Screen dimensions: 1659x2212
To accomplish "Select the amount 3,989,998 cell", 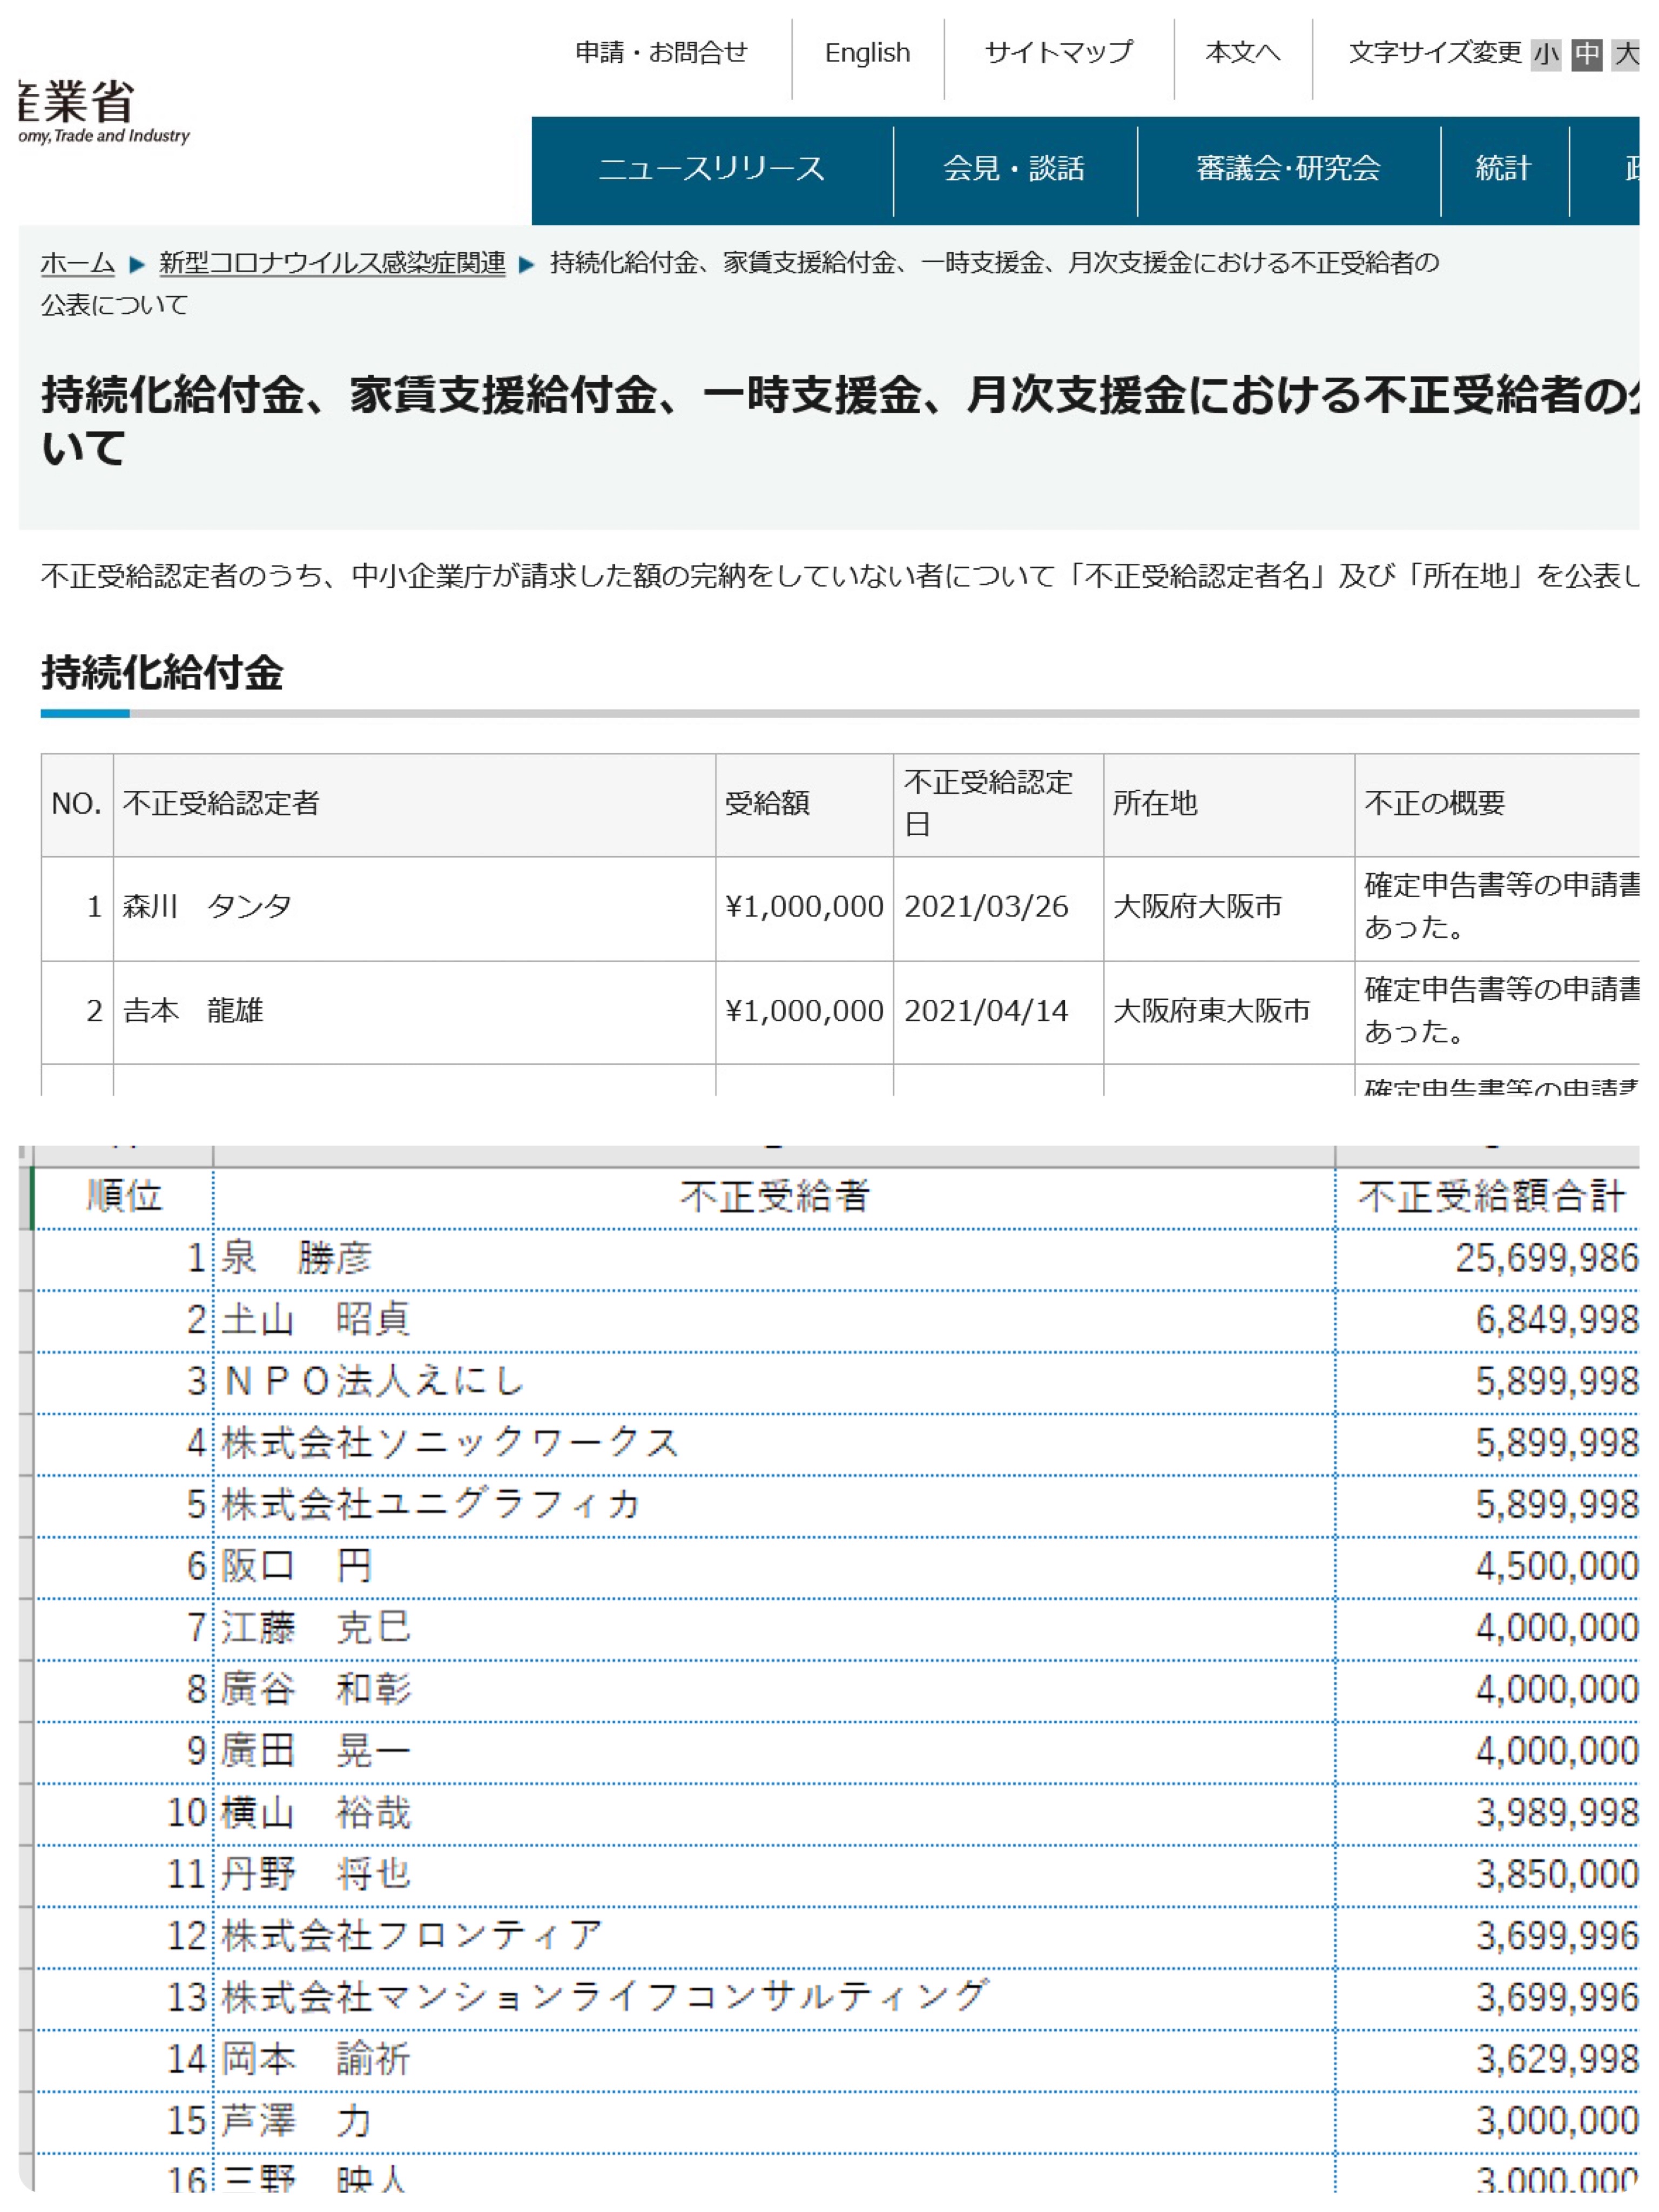I will click(1488, 1814).
